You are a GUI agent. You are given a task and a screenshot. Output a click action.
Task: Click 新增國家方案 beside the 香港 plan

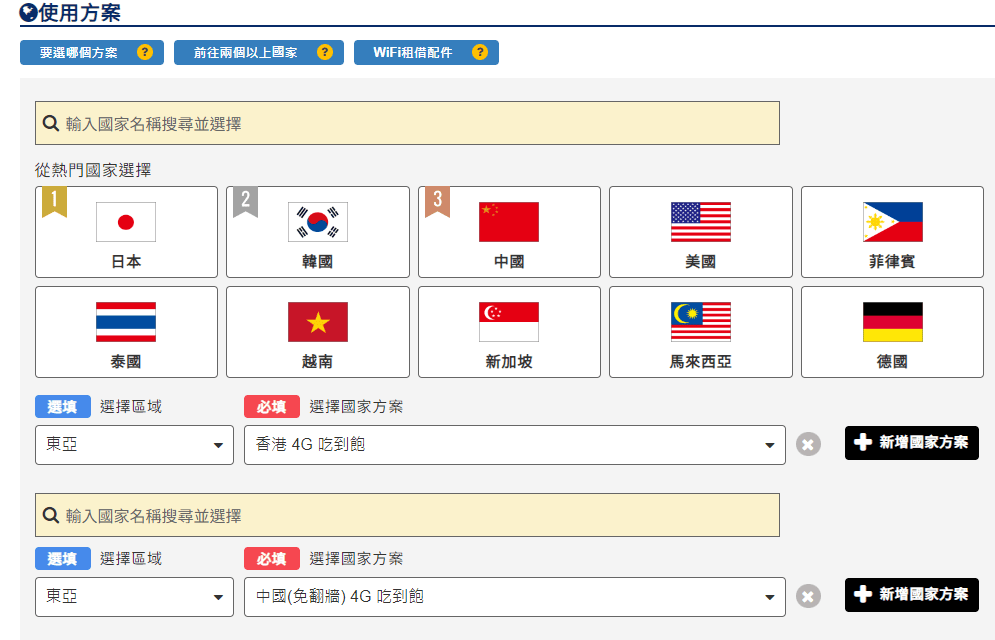click(912, 443)
